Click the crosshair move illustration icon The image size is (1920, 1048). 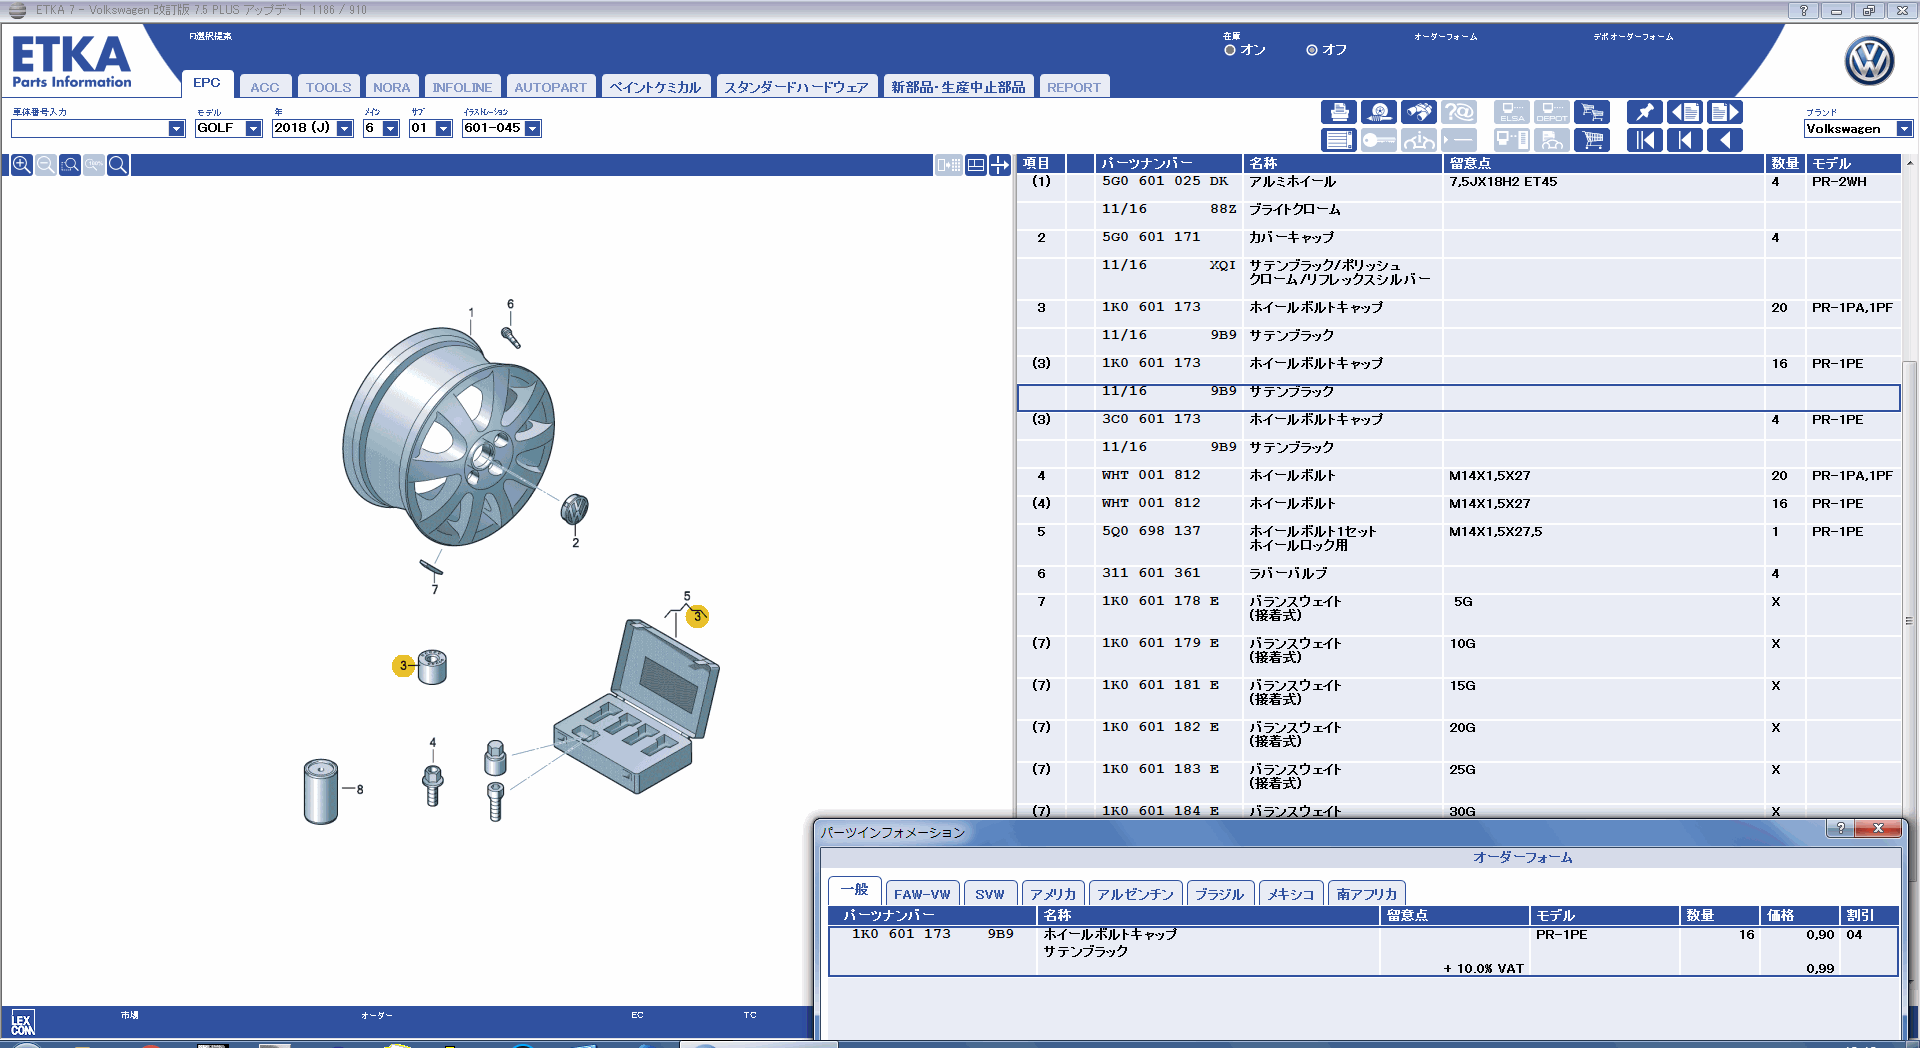(x=1000, y=165)
